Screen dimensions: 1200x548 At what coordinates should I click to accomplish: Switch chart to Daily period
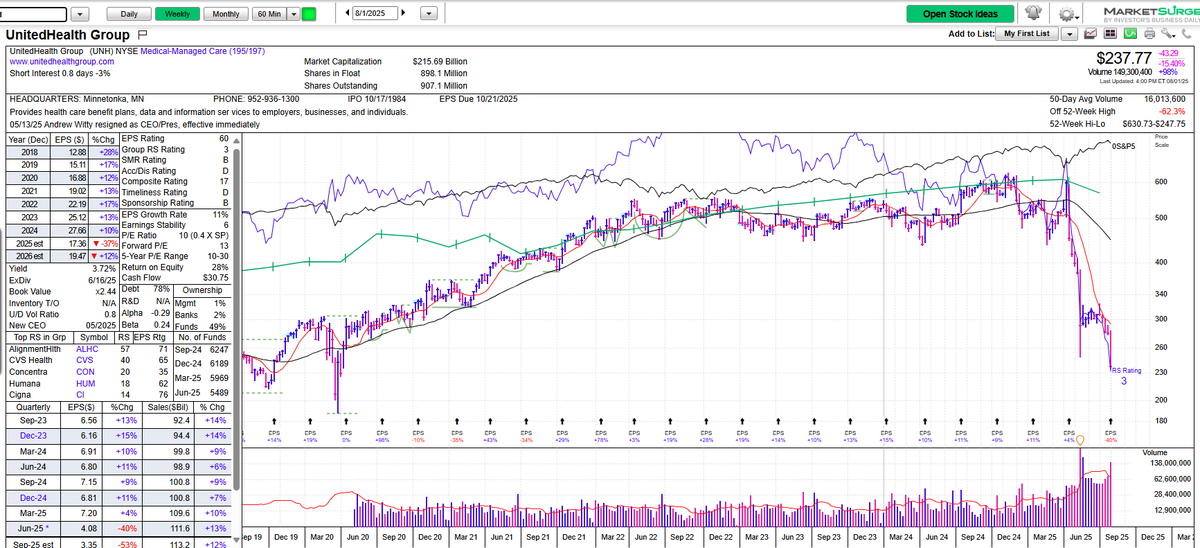[129, 14]
